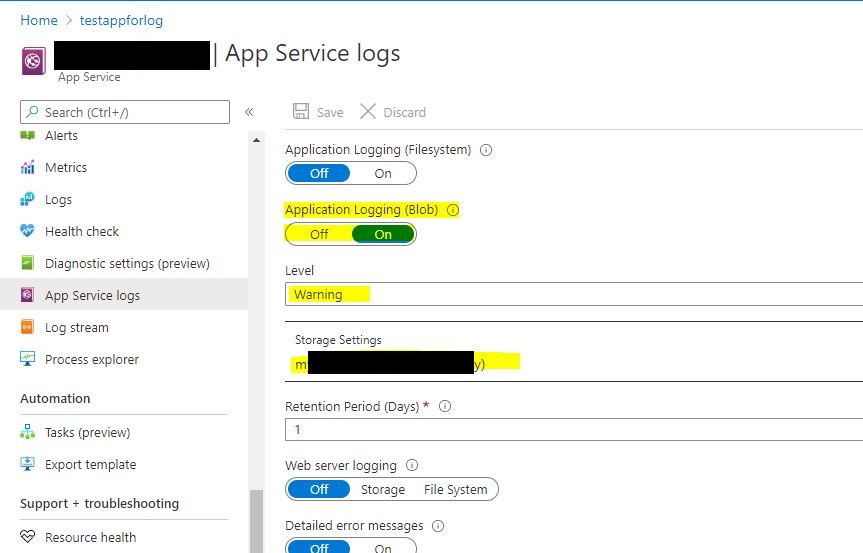Screen dimensions: 863x553
Task: Open testappforlog breadcrumb link
Action: click(121, 20)
